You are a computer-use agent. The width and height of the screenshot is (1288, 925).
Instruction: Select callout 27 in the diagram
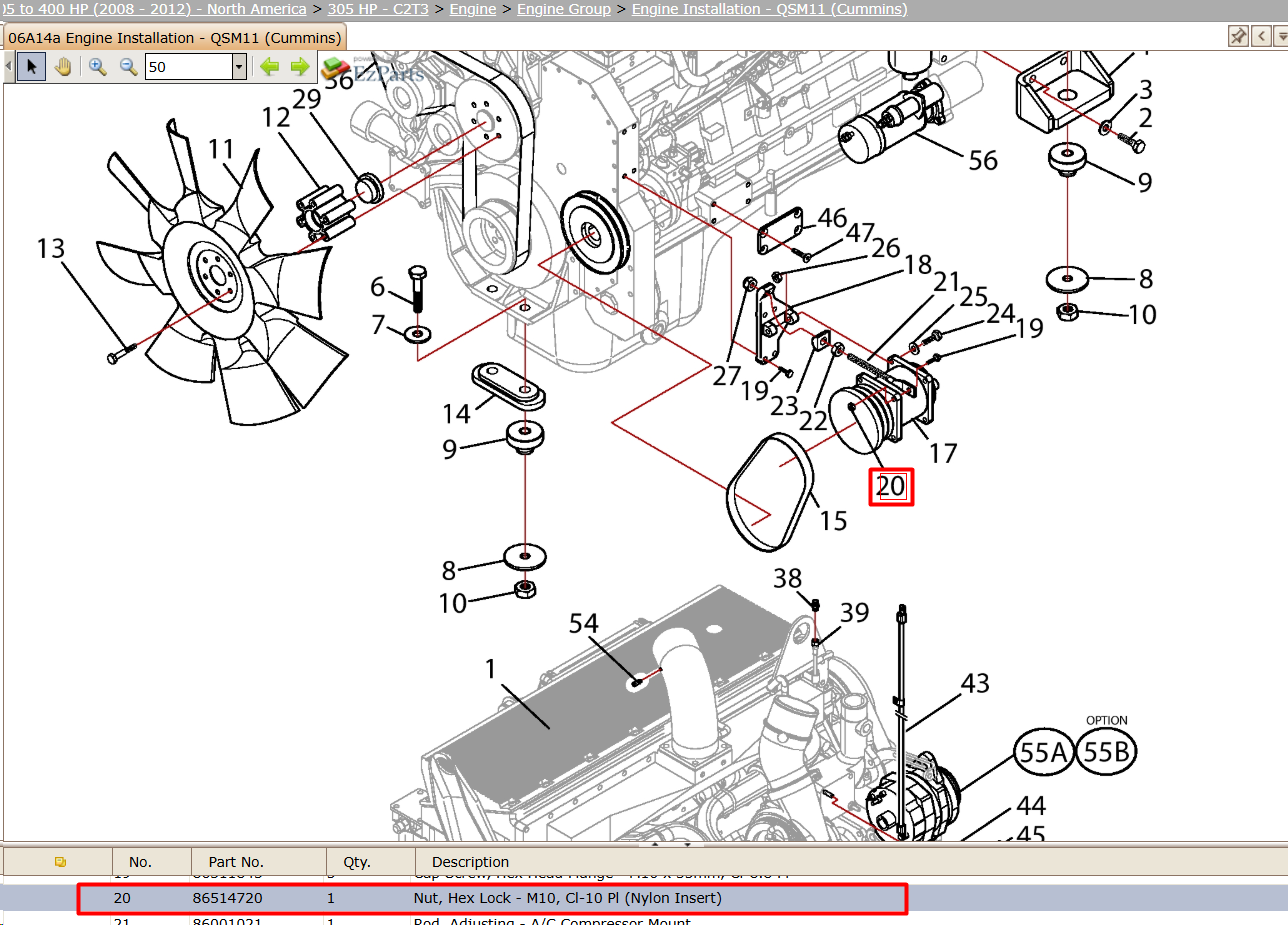(727, 376)
